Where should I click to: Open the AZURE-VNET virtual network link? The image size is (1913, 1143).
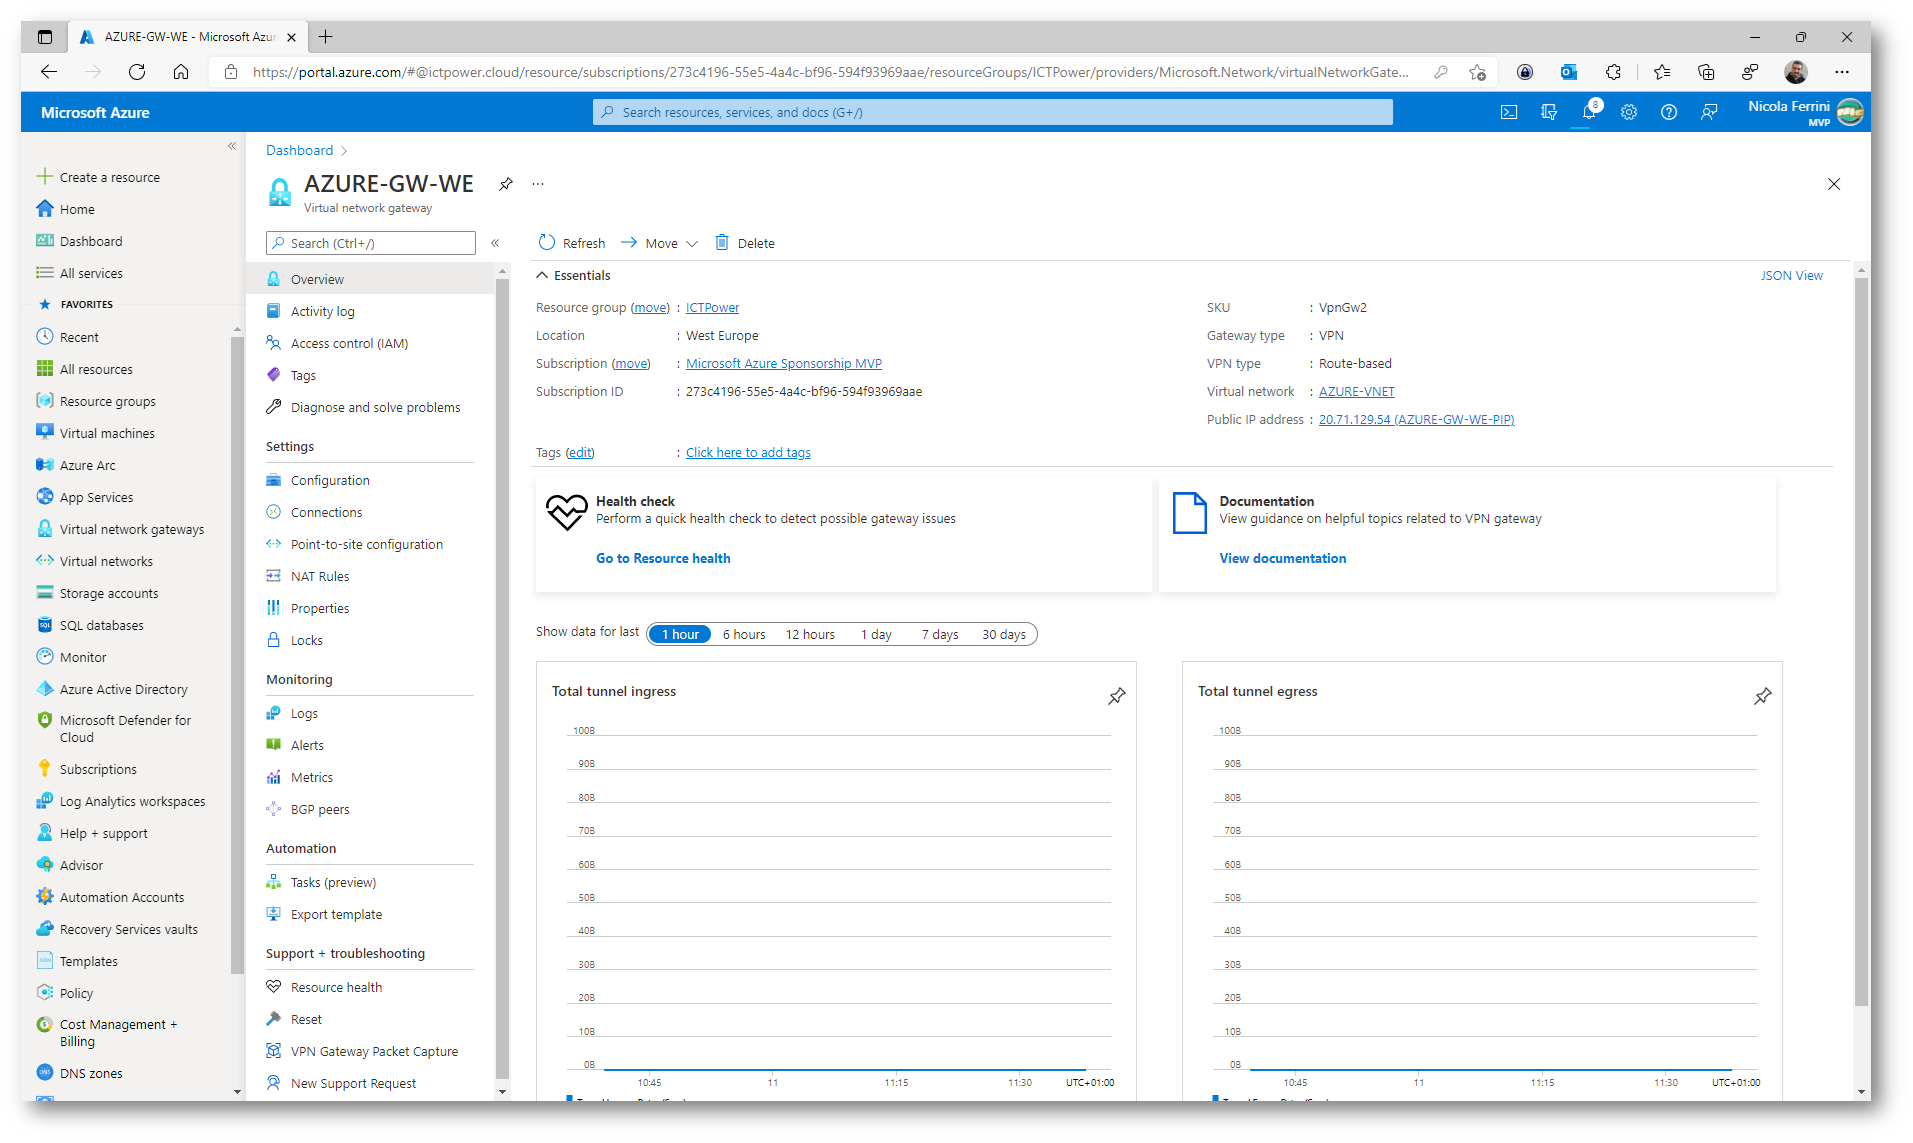pos(1356,391)
